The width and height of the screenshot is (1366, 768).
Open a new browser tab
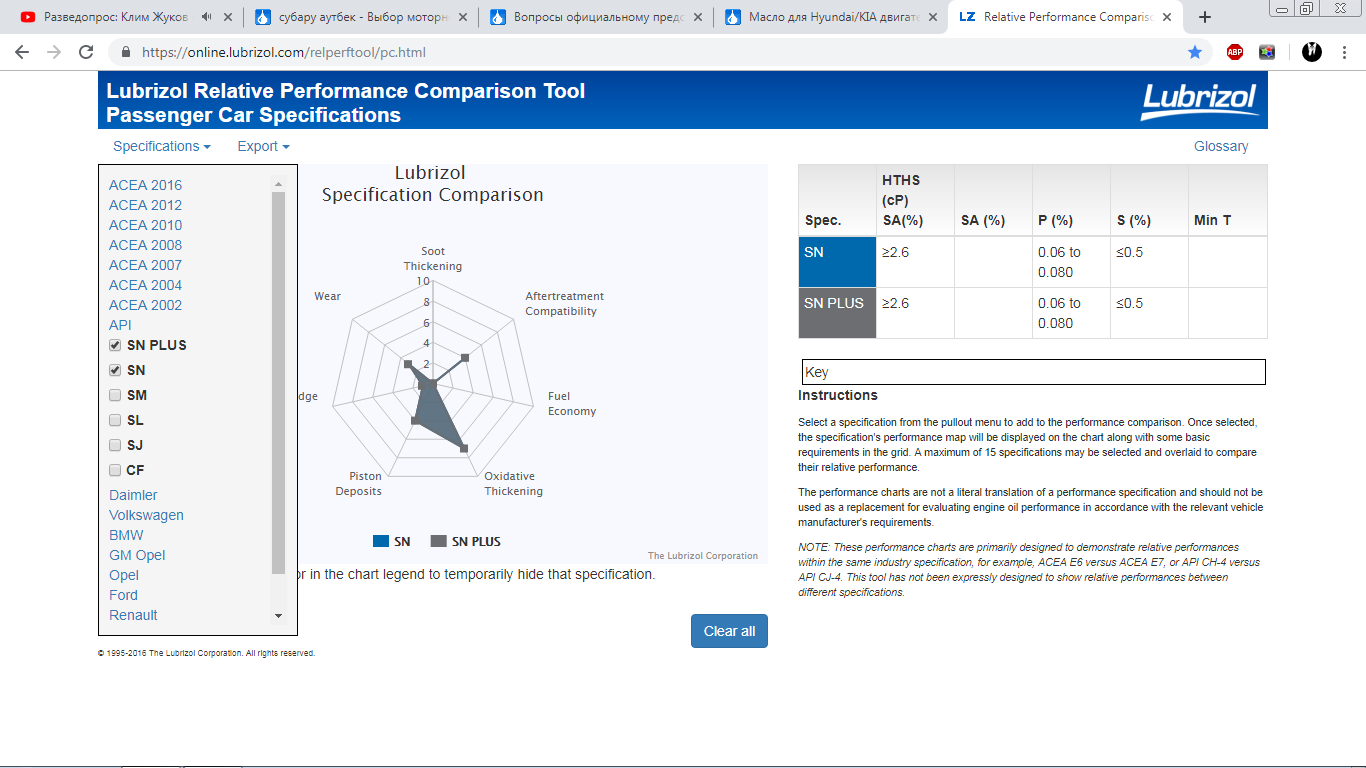tap(1205, 17)
